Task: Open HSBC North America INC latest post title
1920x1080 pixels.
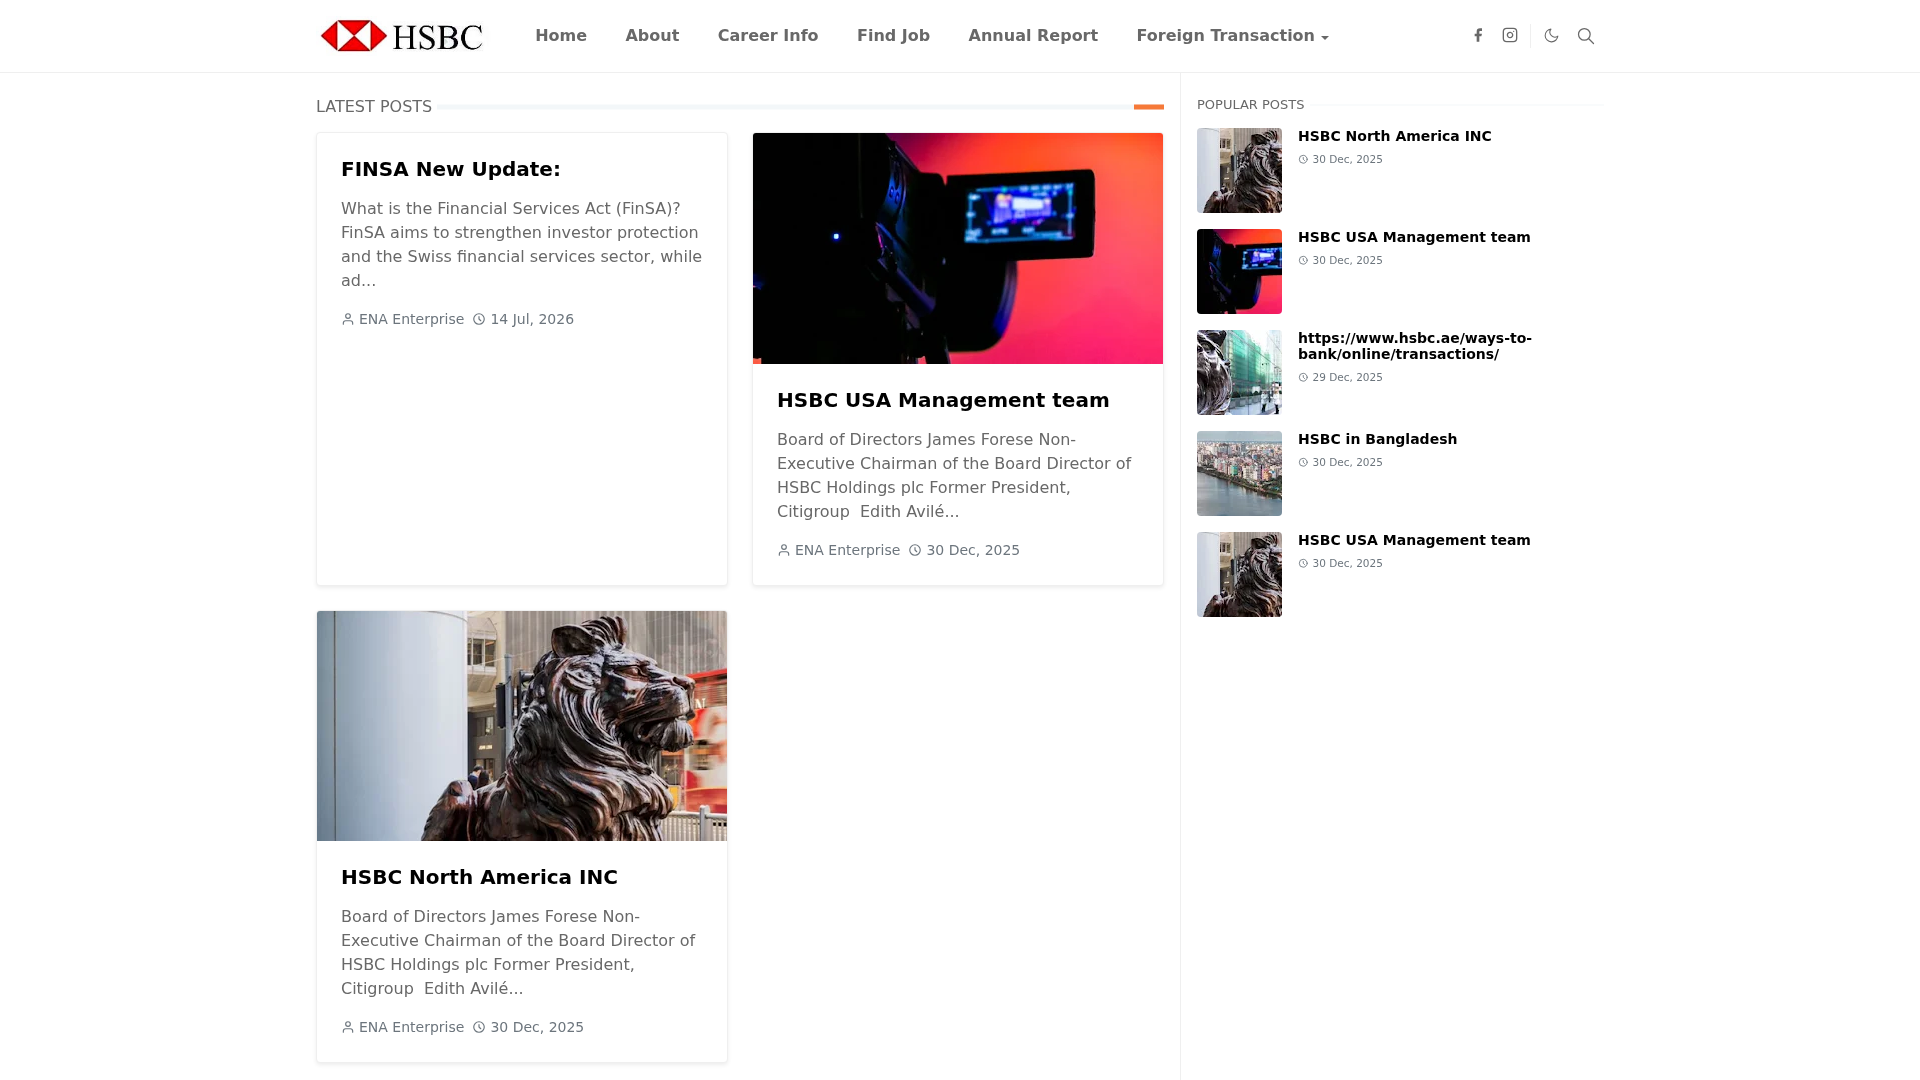Action: tap(479, 877)
